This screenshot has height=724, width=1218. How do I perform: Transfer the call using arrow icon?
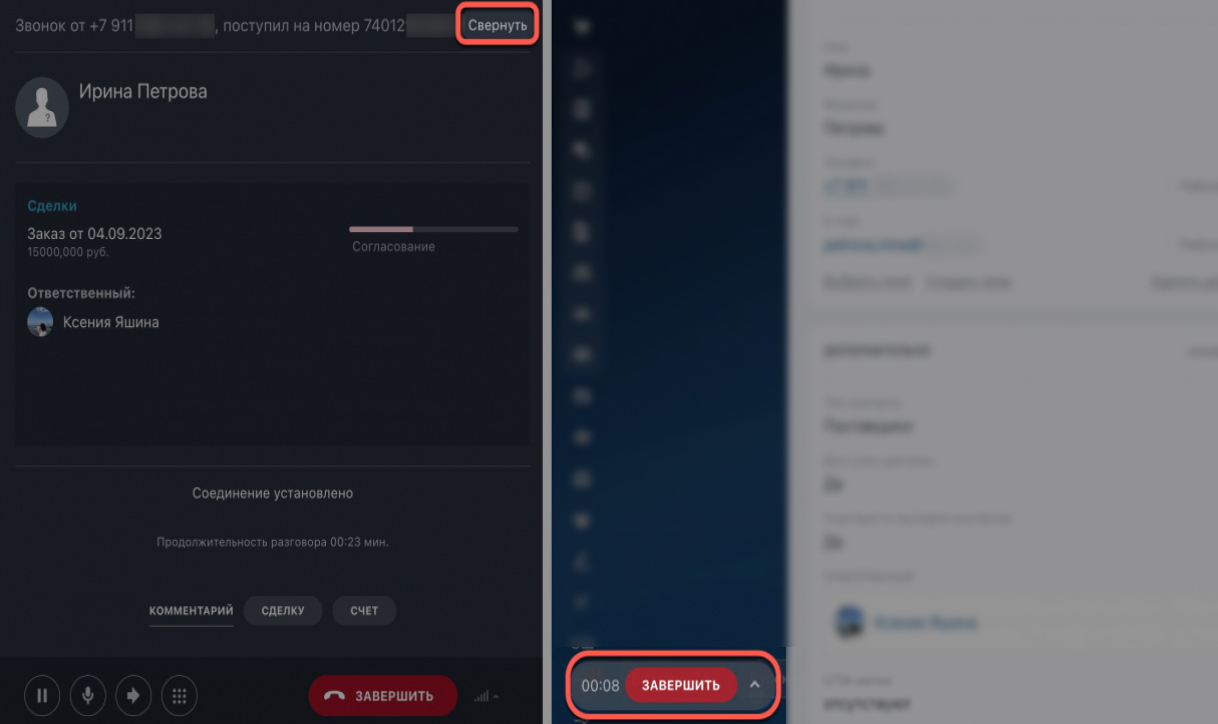pyautogui.click(x=133, y=695)
